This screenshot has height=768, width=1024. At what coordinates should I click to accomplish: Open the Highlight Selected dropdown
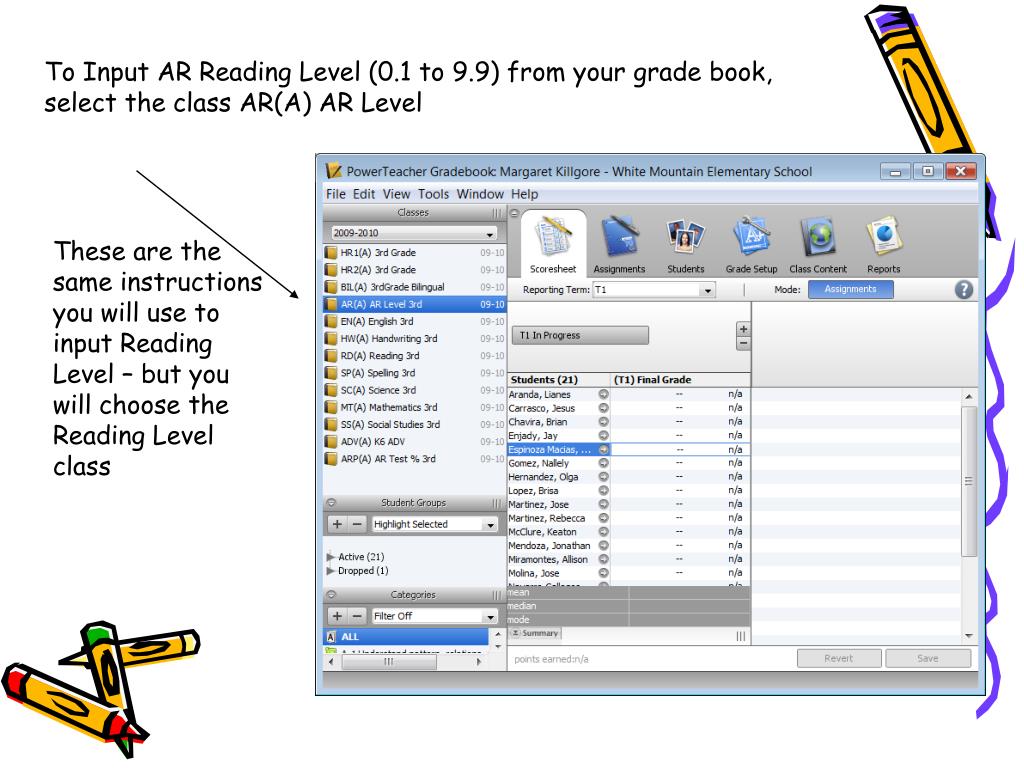434,524
